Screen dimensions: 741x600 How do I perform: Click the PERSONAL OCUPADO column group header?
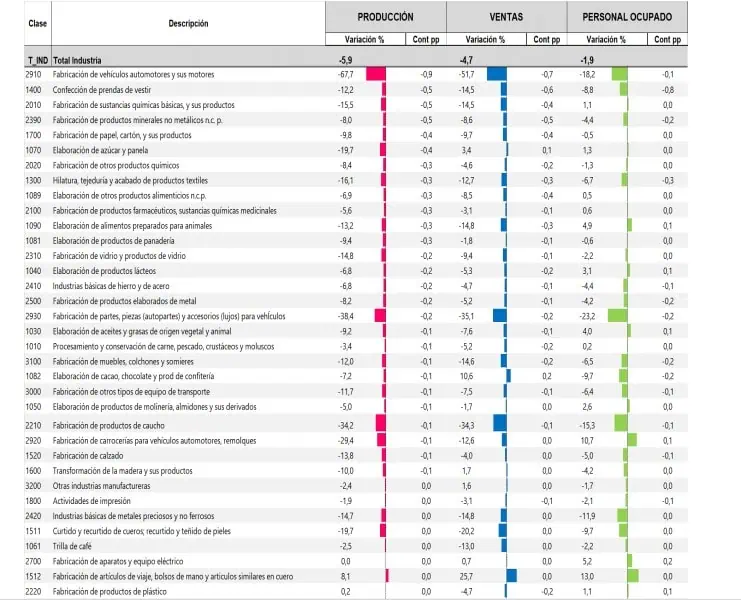(x=627, y=17)
